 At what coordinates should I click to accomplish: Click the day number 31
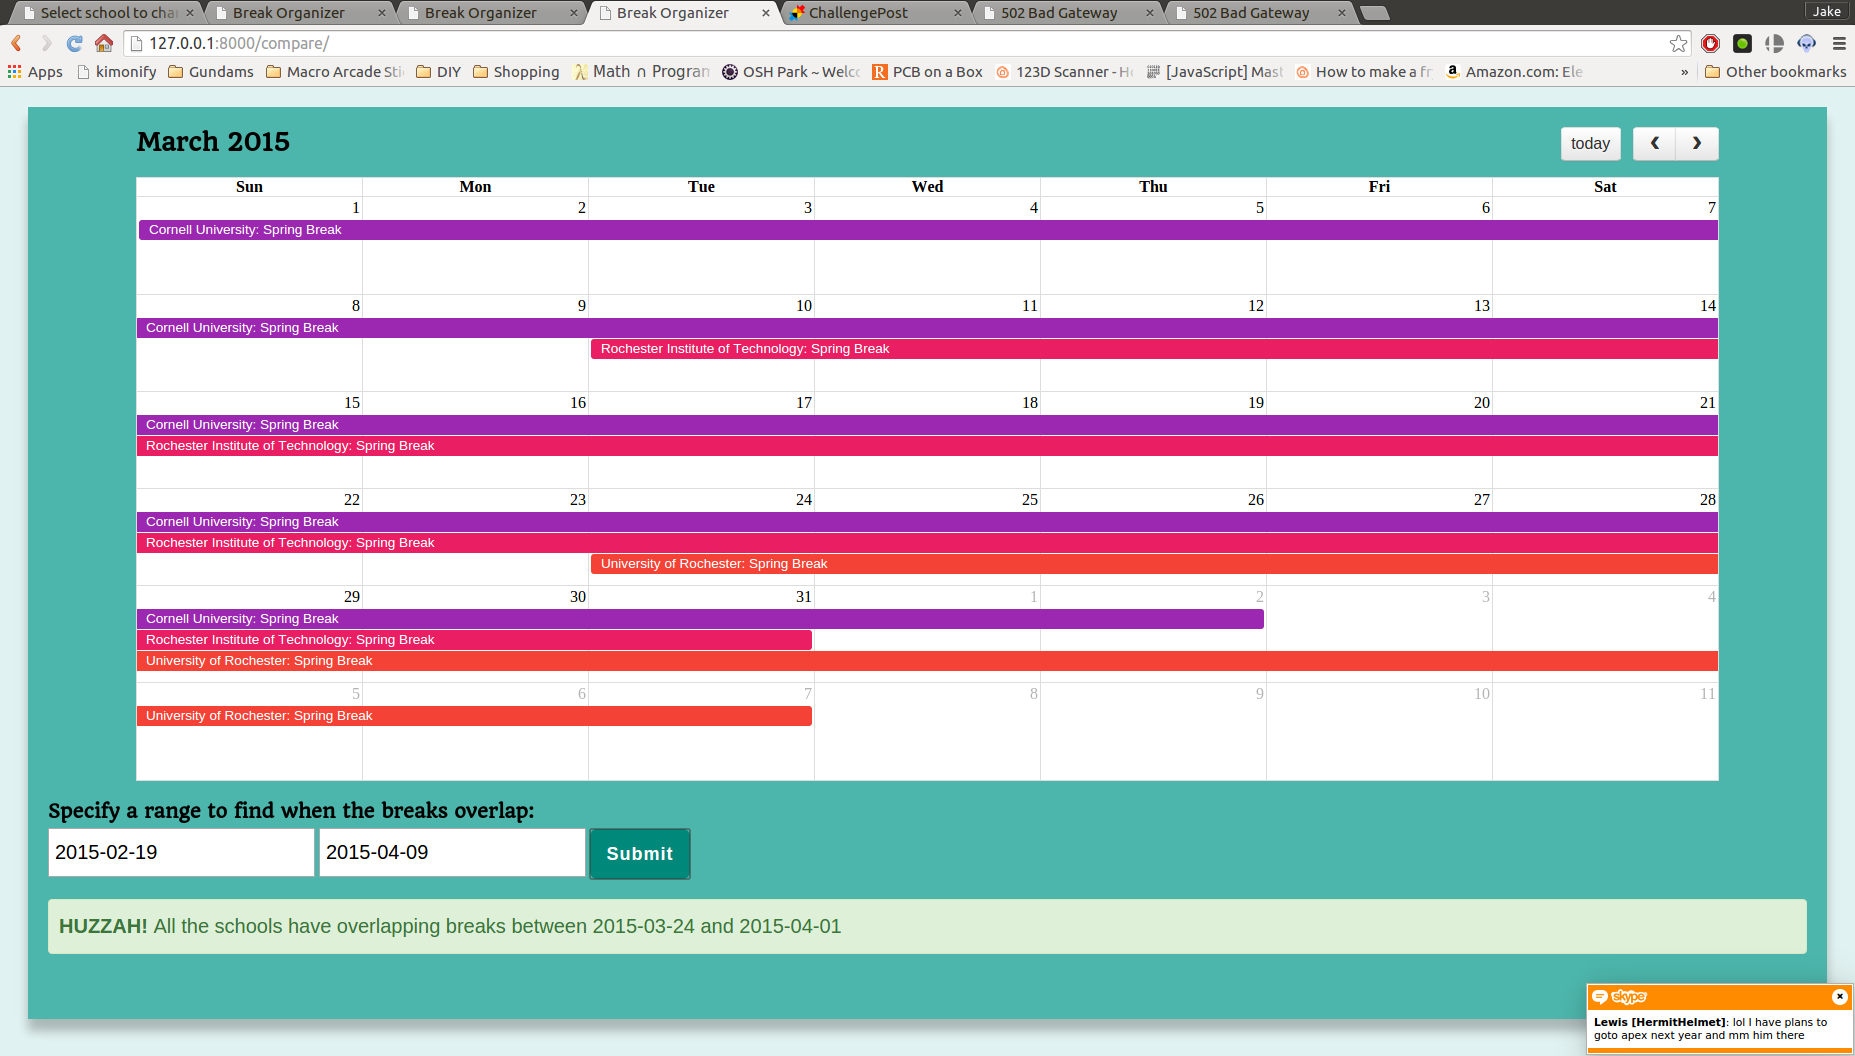click(x=804, y=597)
